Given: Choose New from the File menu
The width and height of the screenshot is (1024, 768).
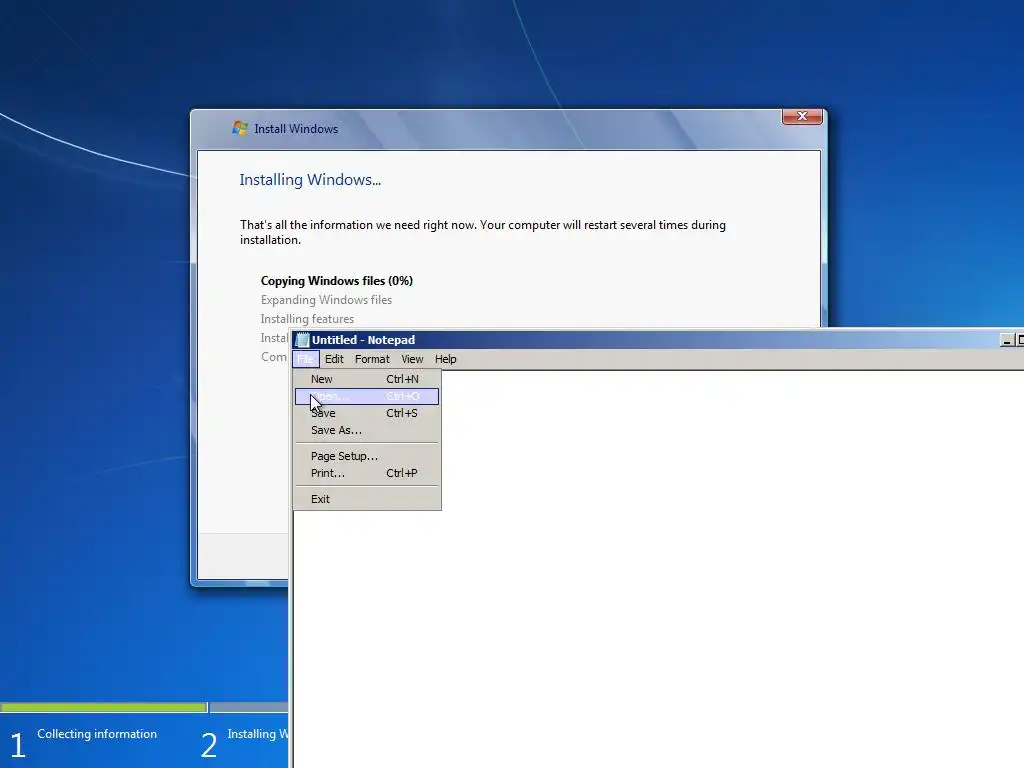Looking at the screenshot, I should click(x=366, y=379).
